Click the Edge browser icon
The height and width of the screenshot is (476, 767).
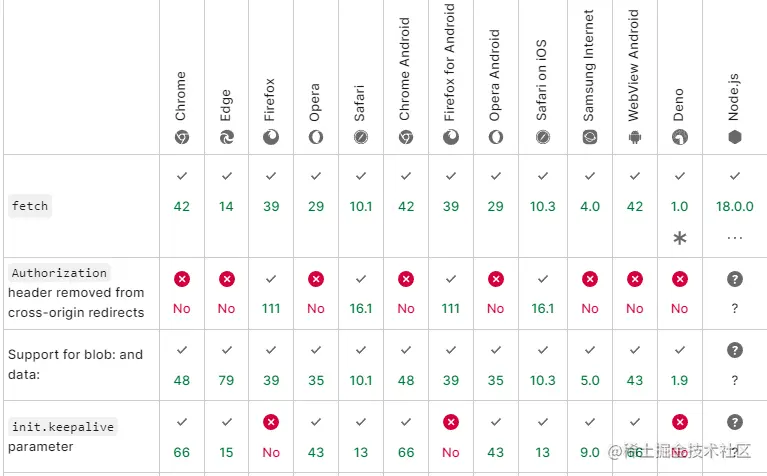coord(226,137)
